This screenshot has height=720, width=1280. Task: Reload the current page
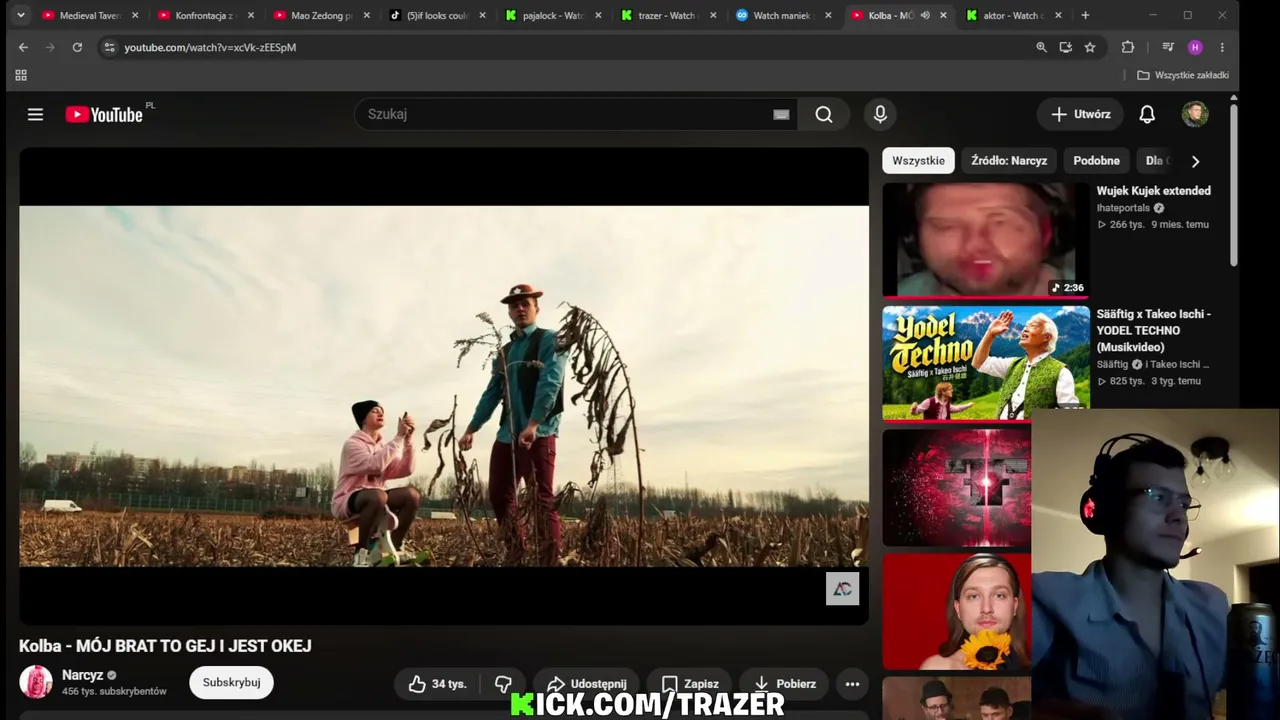[x=77, y=47]
